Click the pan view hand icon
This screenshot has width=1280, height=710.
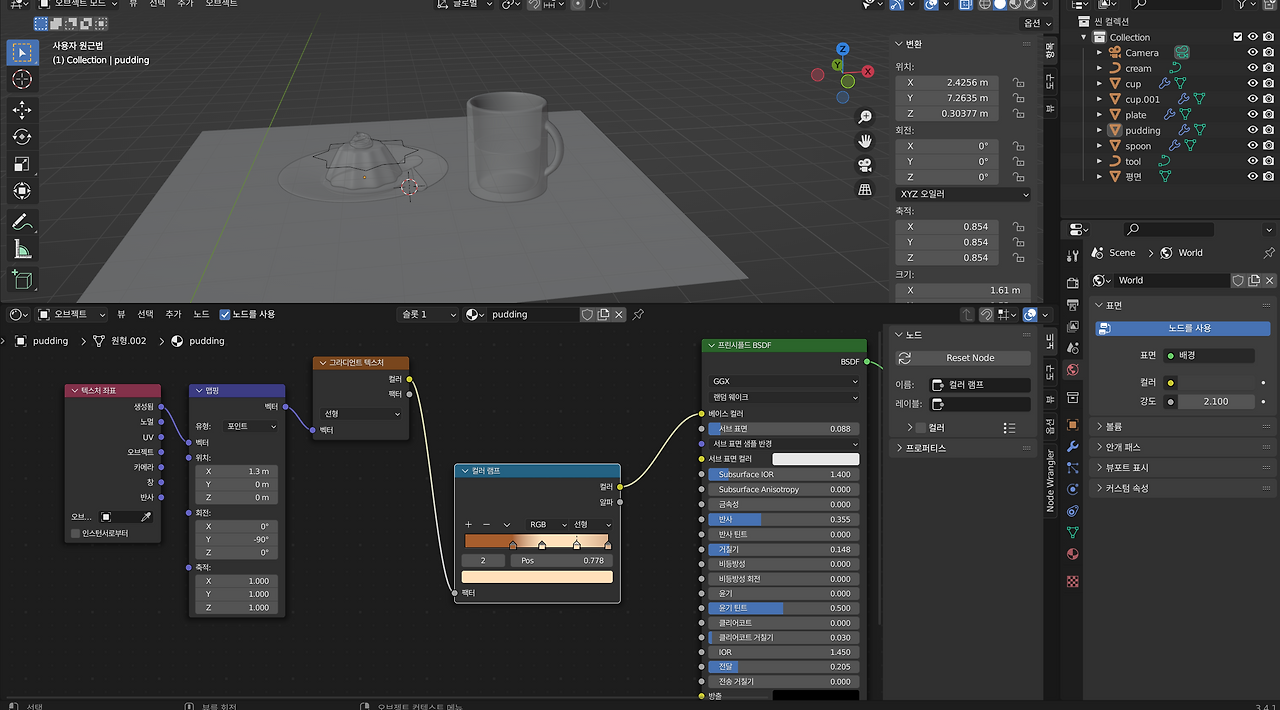tap(865, 141)
